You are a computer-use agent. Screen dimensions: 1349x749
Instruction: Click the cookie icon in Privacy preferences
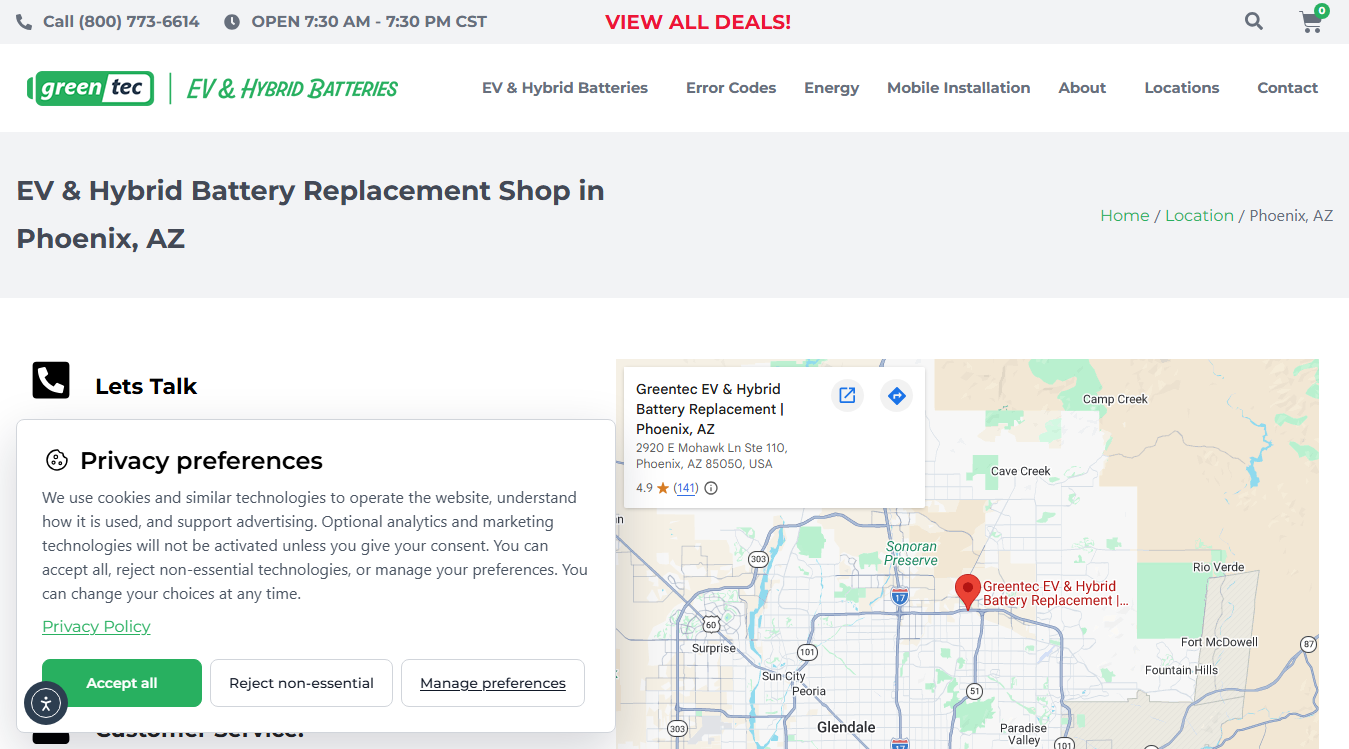57,460
